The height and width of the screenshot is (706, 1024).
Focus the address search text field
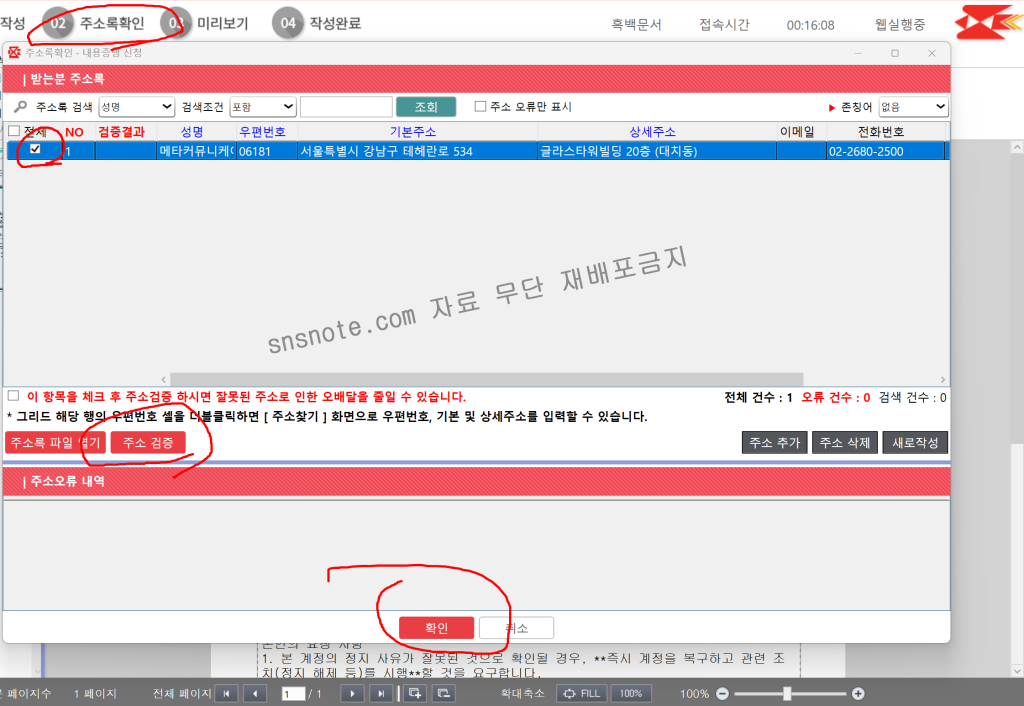tap(346, 106)
